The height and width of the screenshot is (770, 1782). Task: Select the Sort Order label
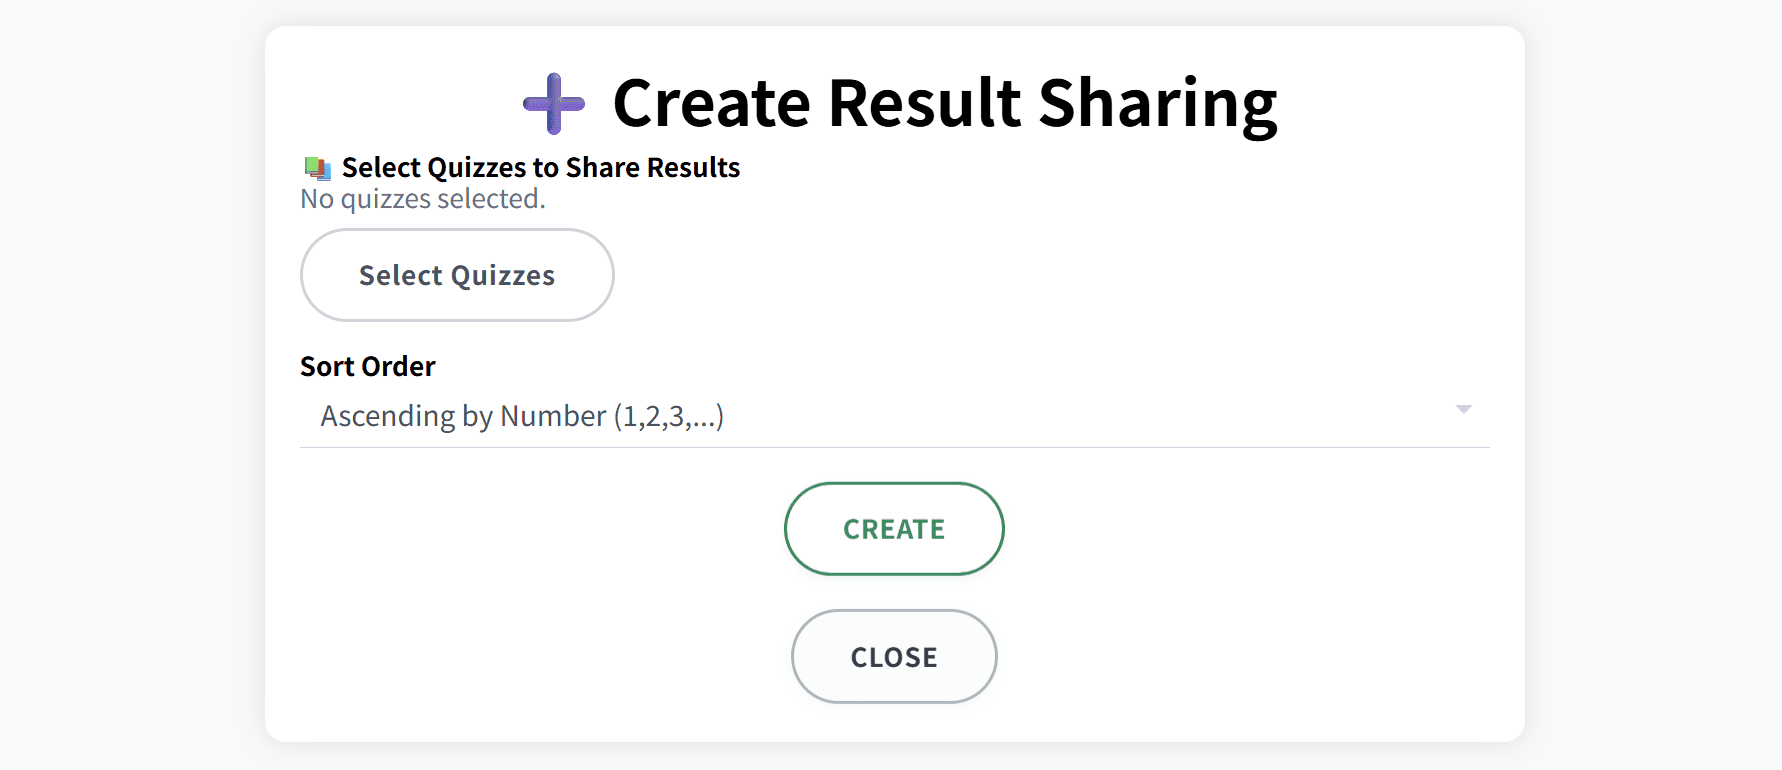click(367, 366)
